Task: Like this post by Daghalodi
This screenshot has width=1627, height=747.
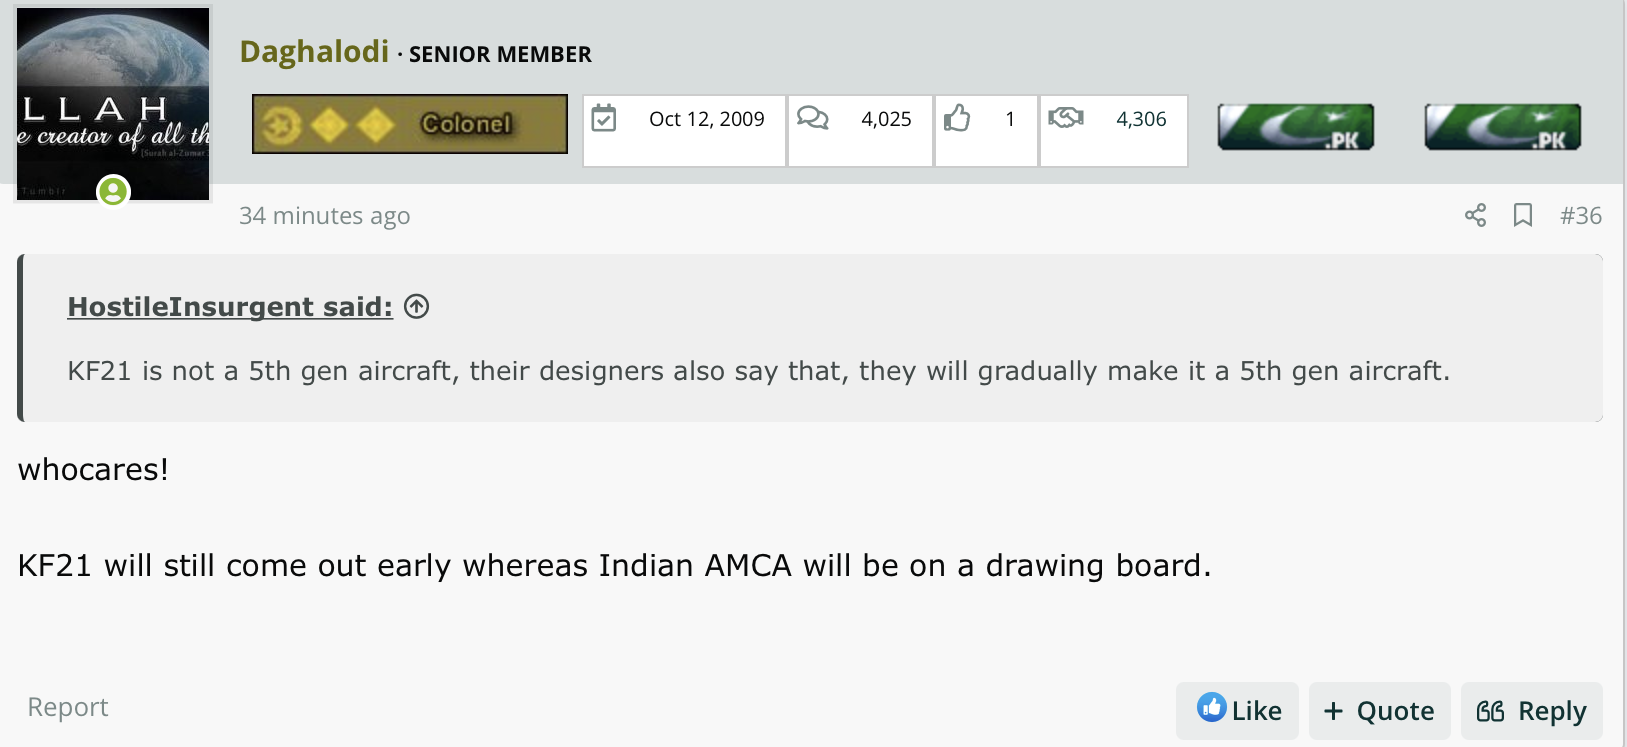Action: [1238, 711]
